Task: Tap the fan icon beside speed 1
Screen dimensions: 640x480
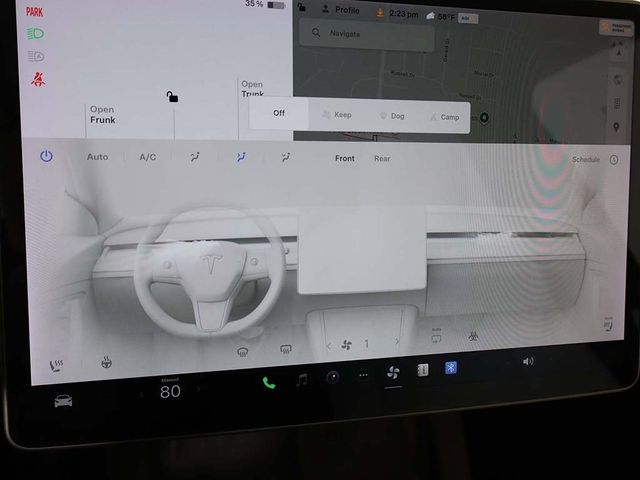Action: tap(347, 345)
